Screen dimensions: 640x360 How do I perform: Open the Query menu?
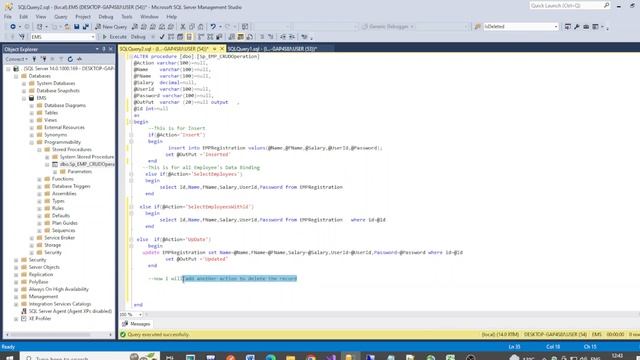[x=60, y=17]
